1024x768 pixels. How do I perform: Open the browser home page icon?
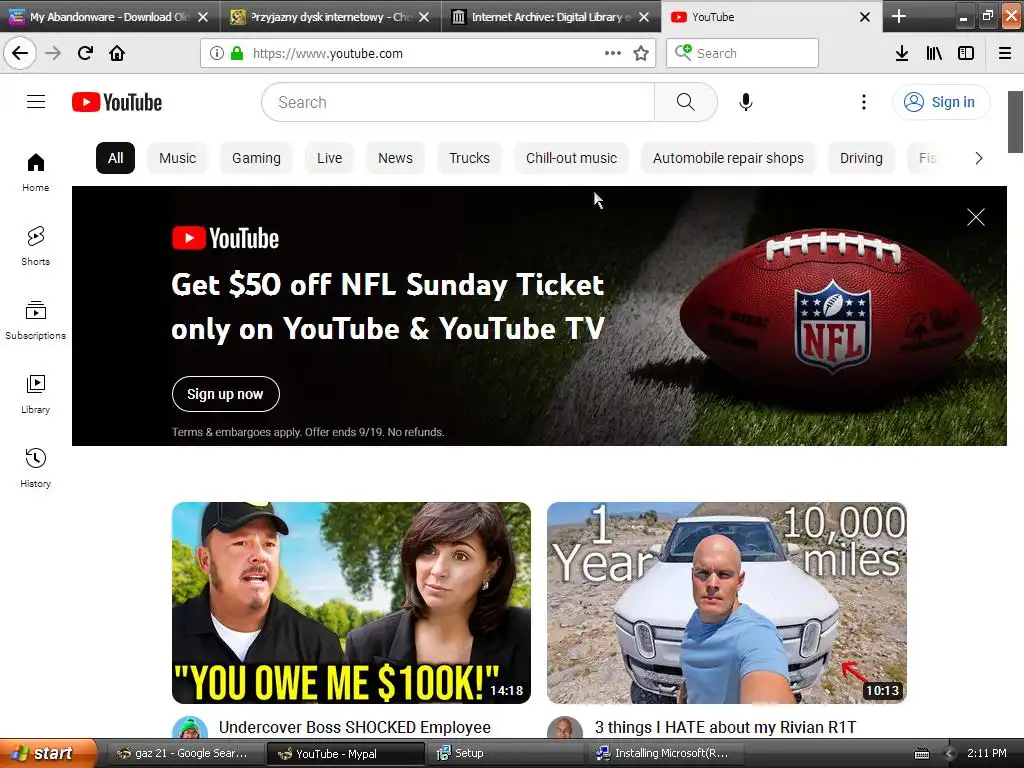[117, 53]
